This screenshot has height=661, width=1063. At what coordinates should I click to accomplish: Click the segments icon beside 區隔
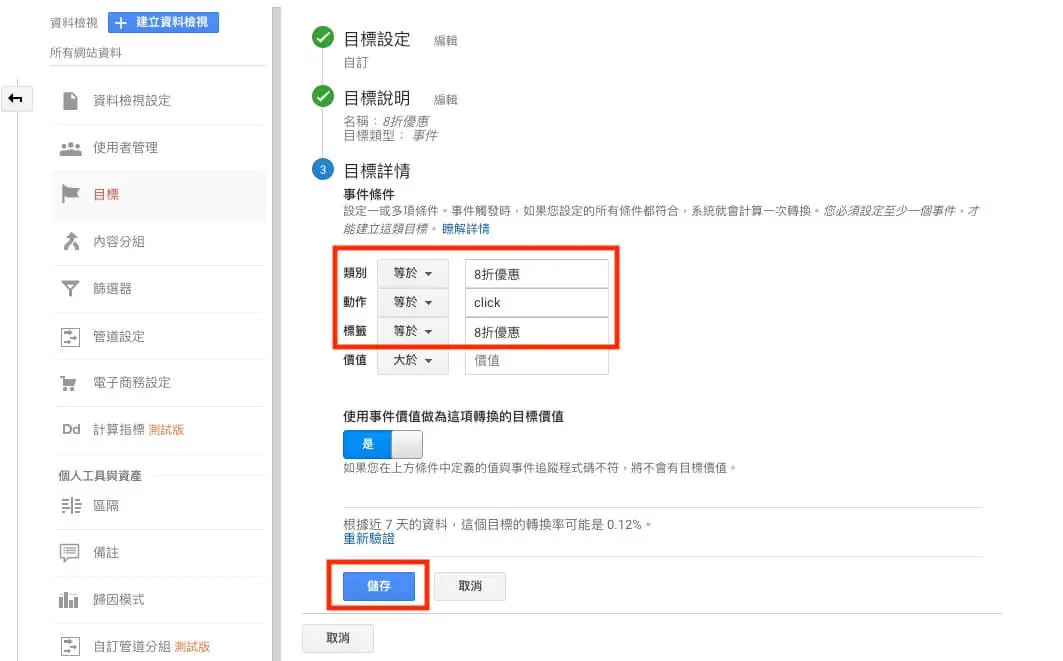(71, 506)
